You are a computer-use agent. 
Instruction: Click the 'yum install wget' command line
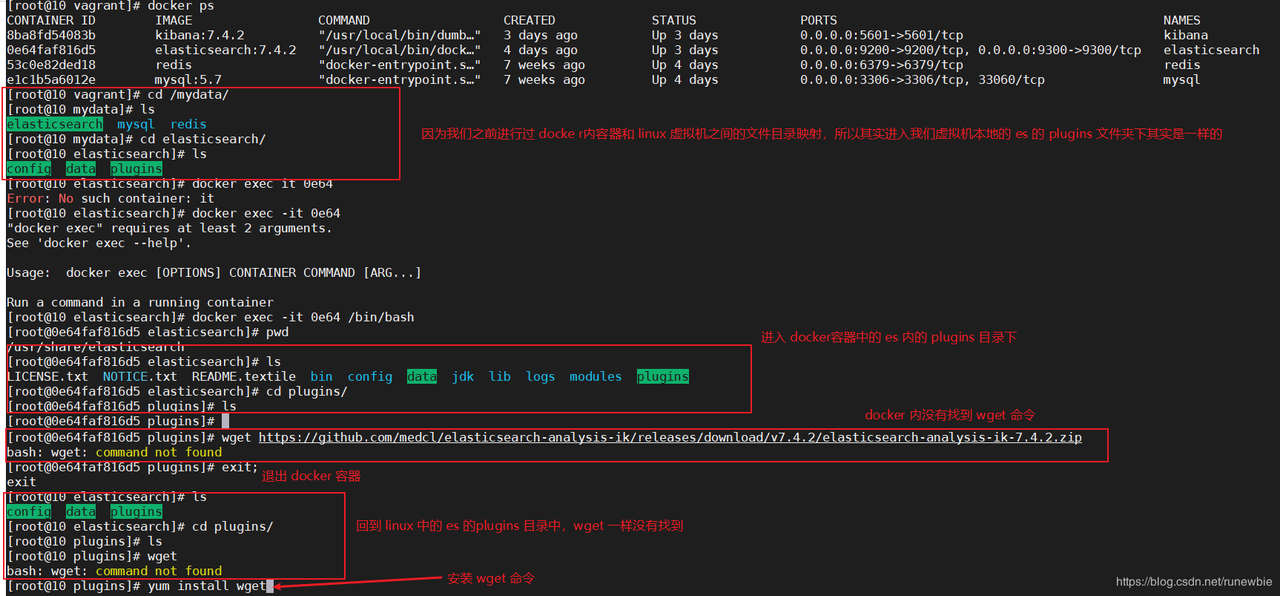(x=207, y=585)
